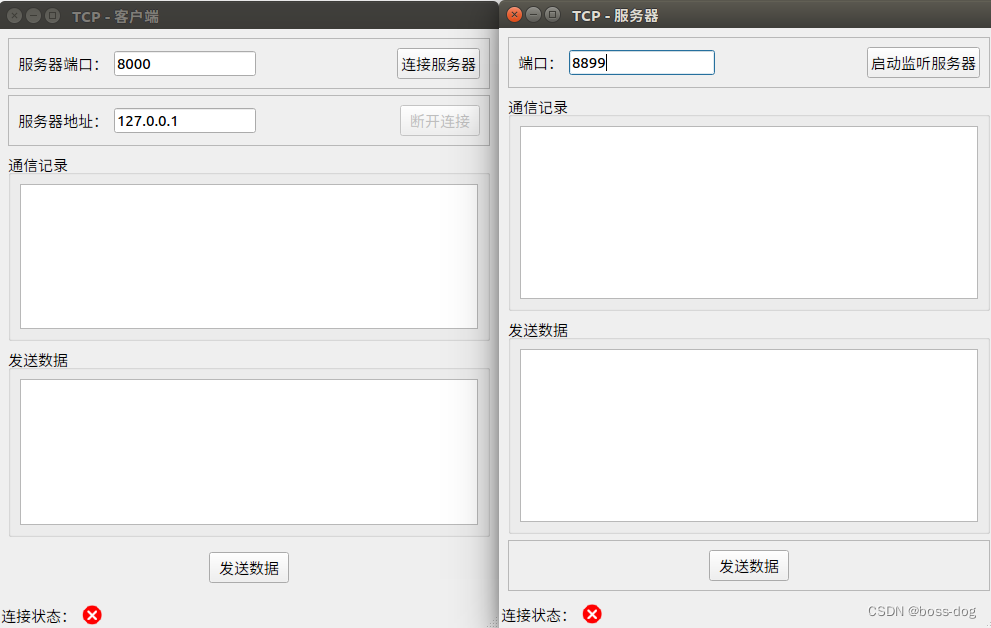Click the server 端口: label
This screenshot has height=628, width=991.
[536, 63]
